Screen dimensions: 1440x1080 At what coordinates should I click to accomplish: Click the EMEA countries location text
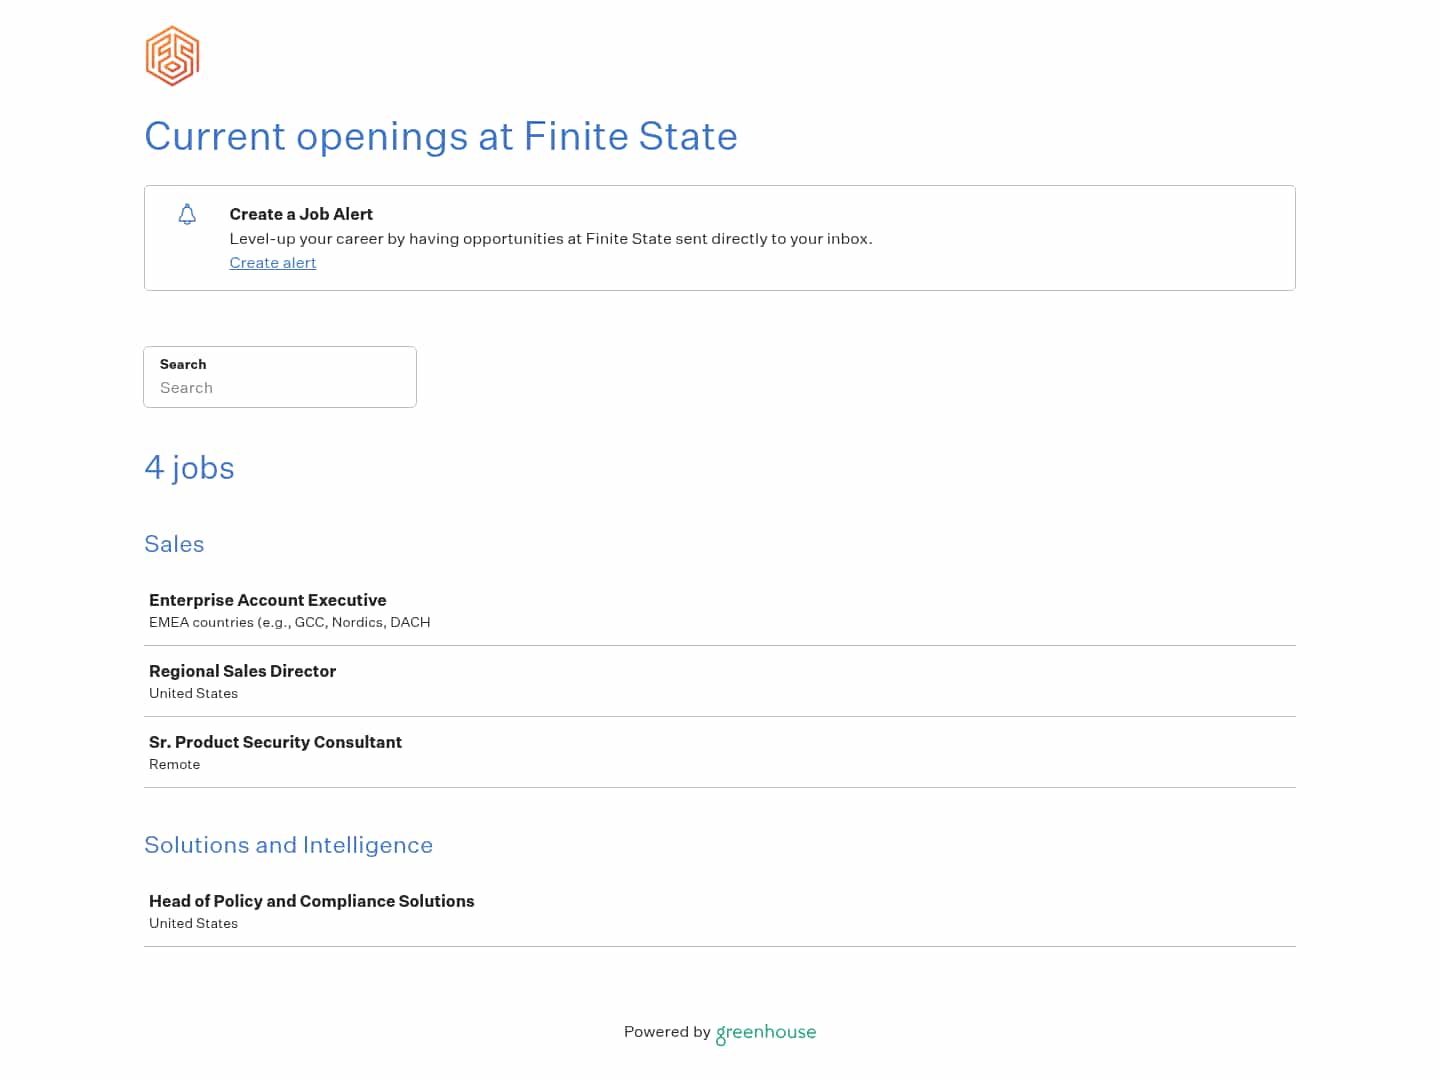point(289,622)
